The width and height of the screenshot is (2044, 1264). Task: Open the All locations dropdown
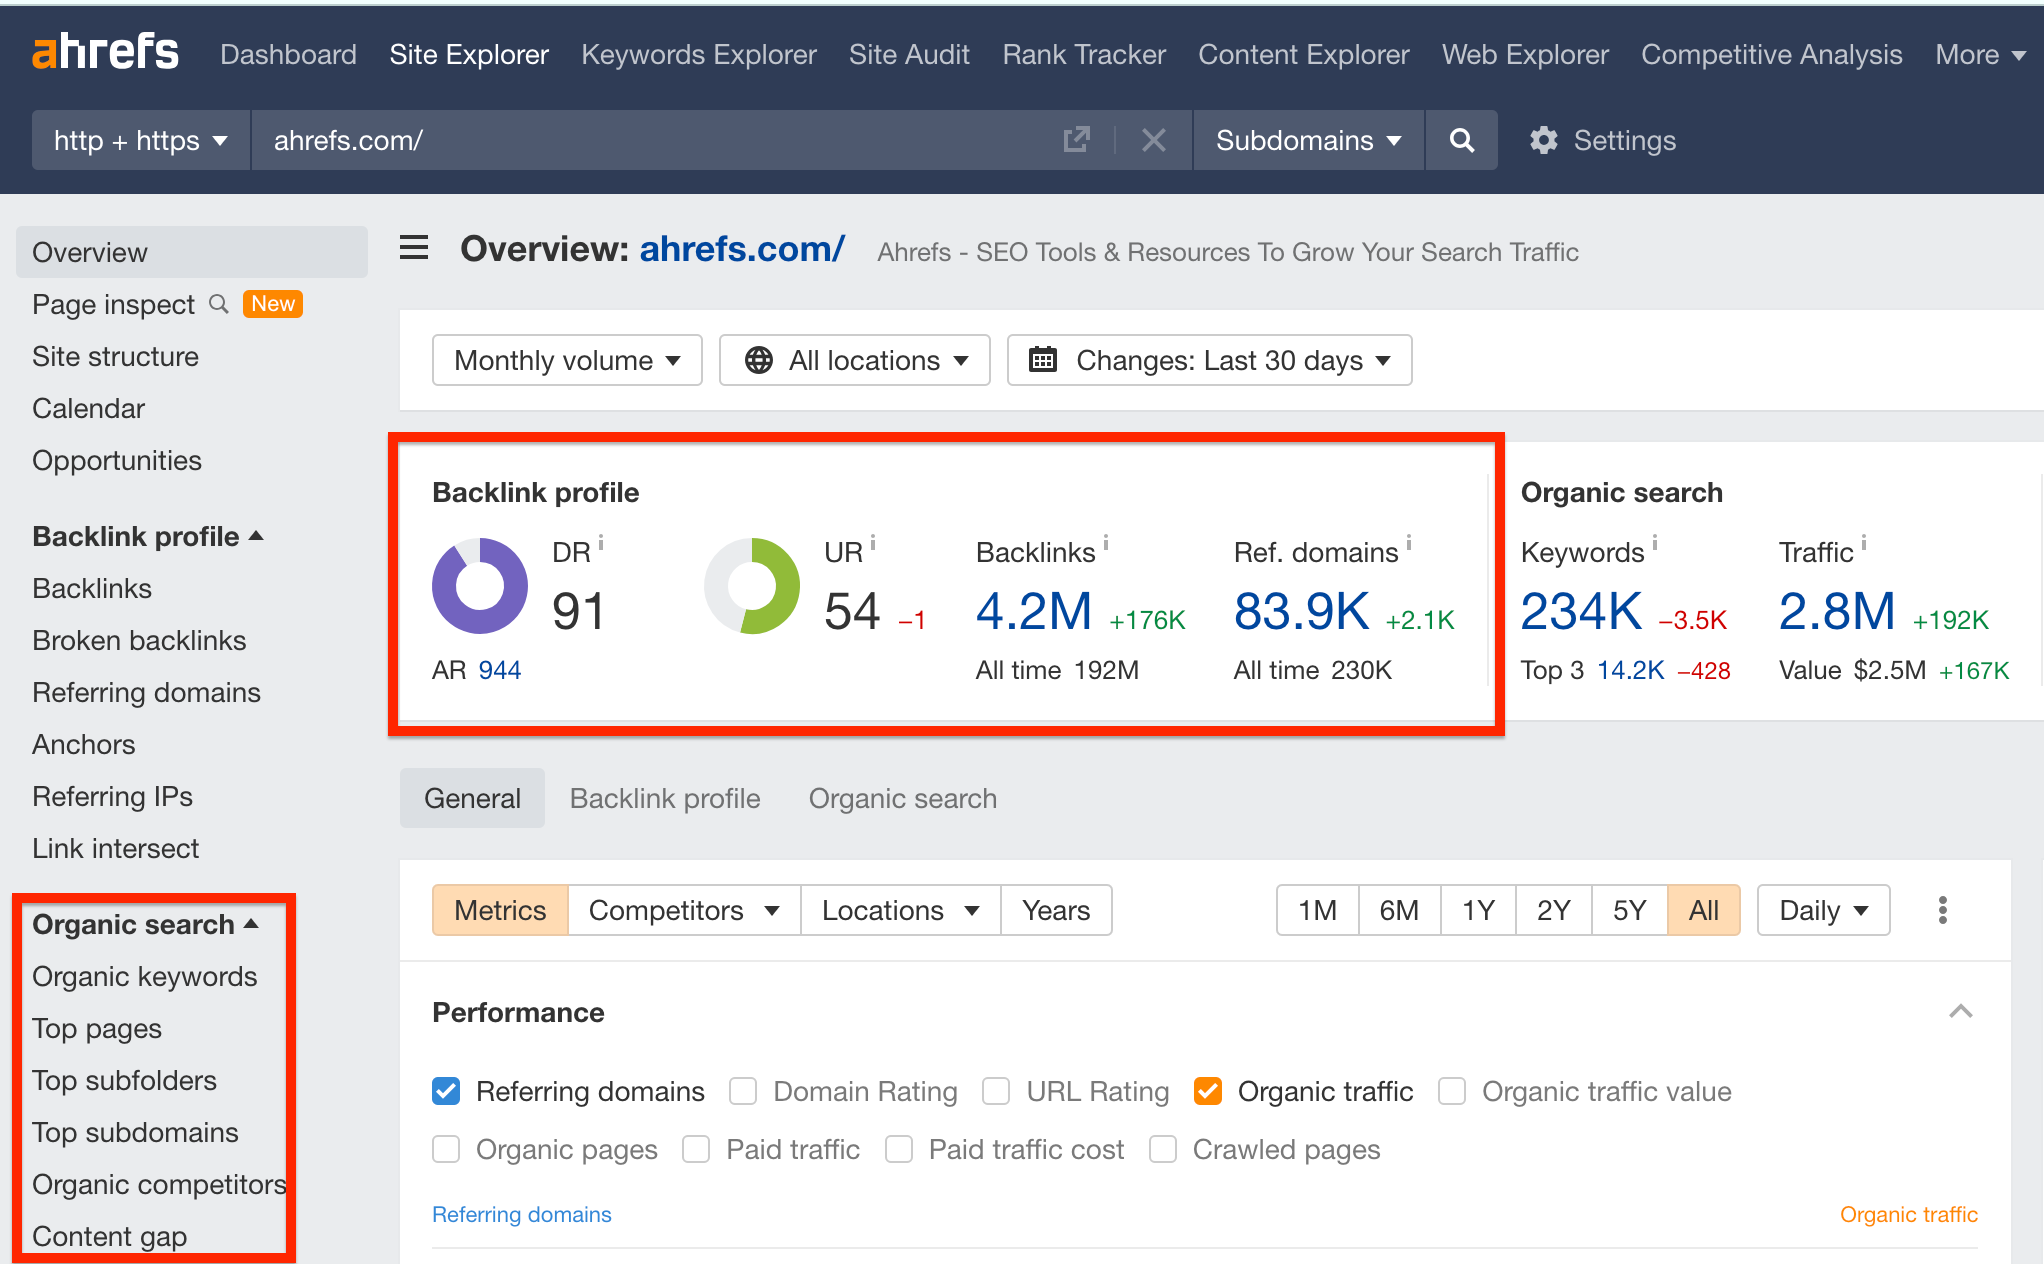(855, 360)
